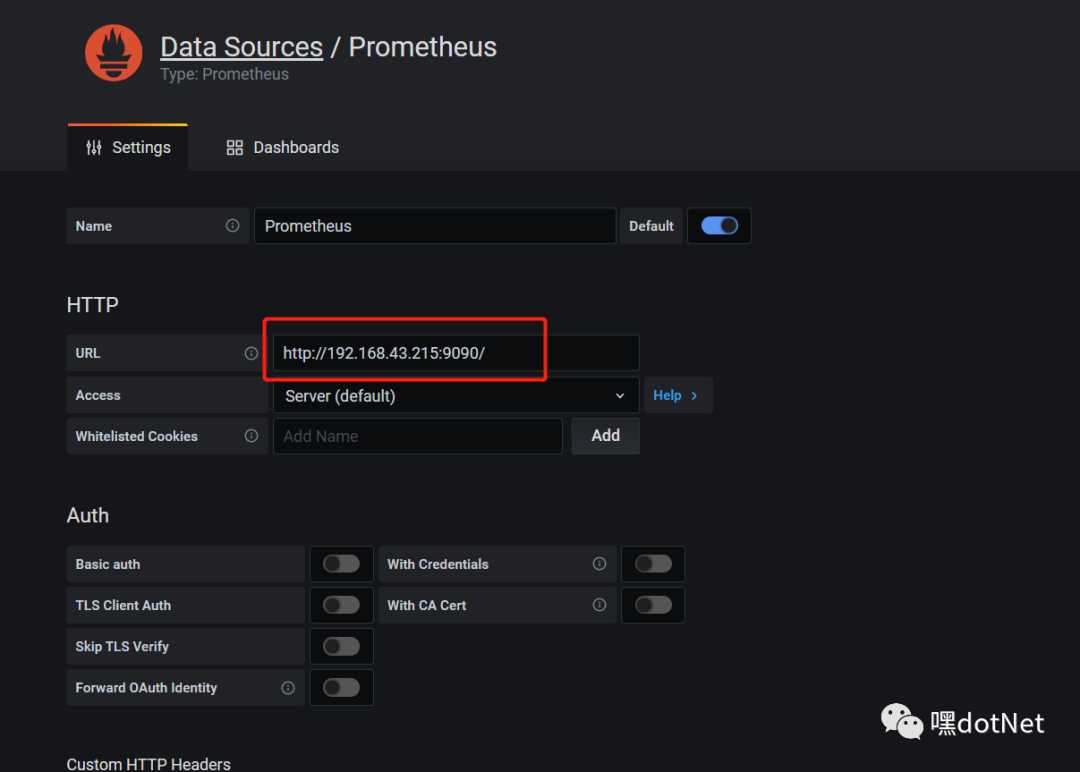The height and width of the screenshot is (772, 1080).
Task: Focus the Whitelisted Cookies Add Name field
Action: (417, 436)
